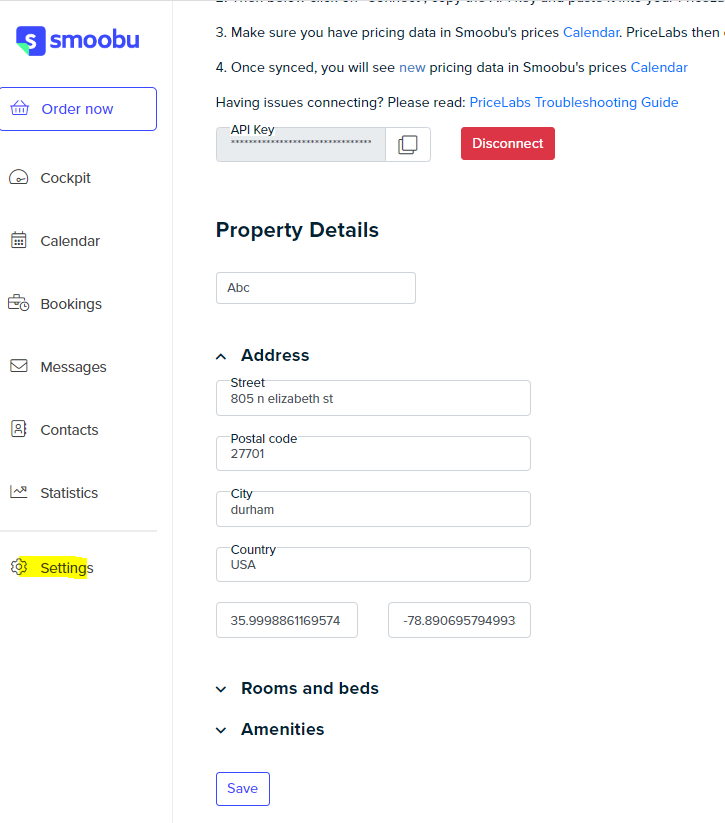This screenshot has height=823, width=725.
Task: Click the Save button
Action: pos(243,788)
